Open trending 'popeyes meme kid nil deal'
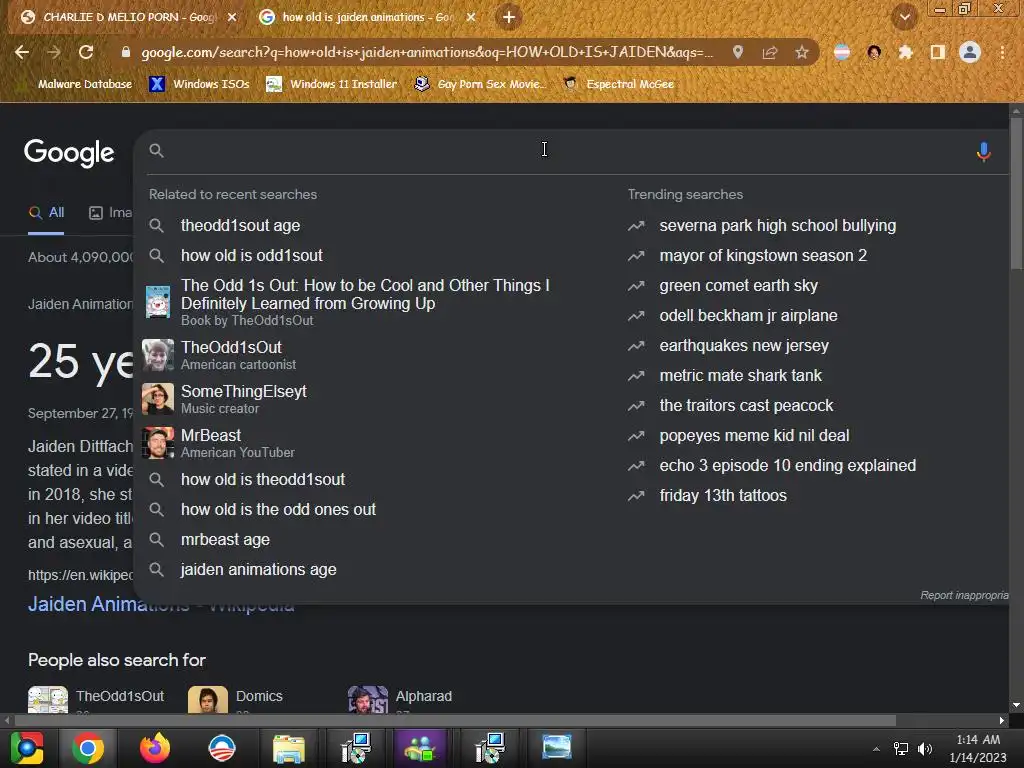Screen dimensions: 1024x768 point(754,436)
